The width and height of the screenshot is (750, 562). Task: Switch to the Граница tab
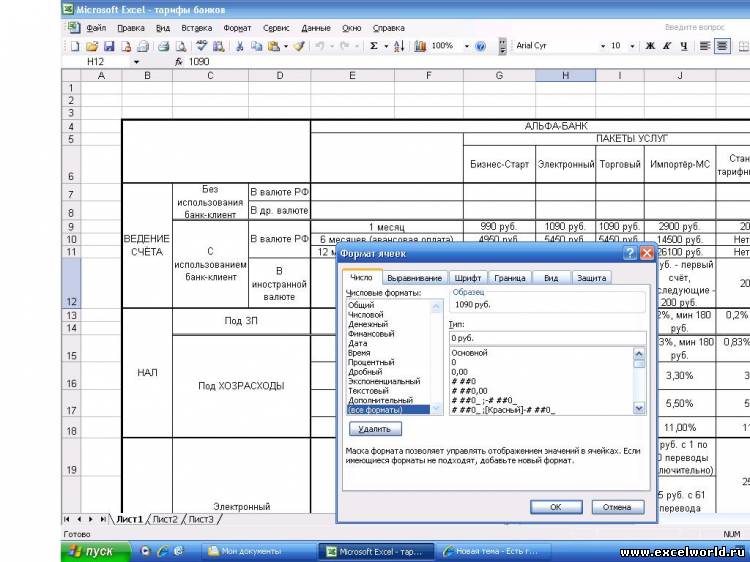509,278
